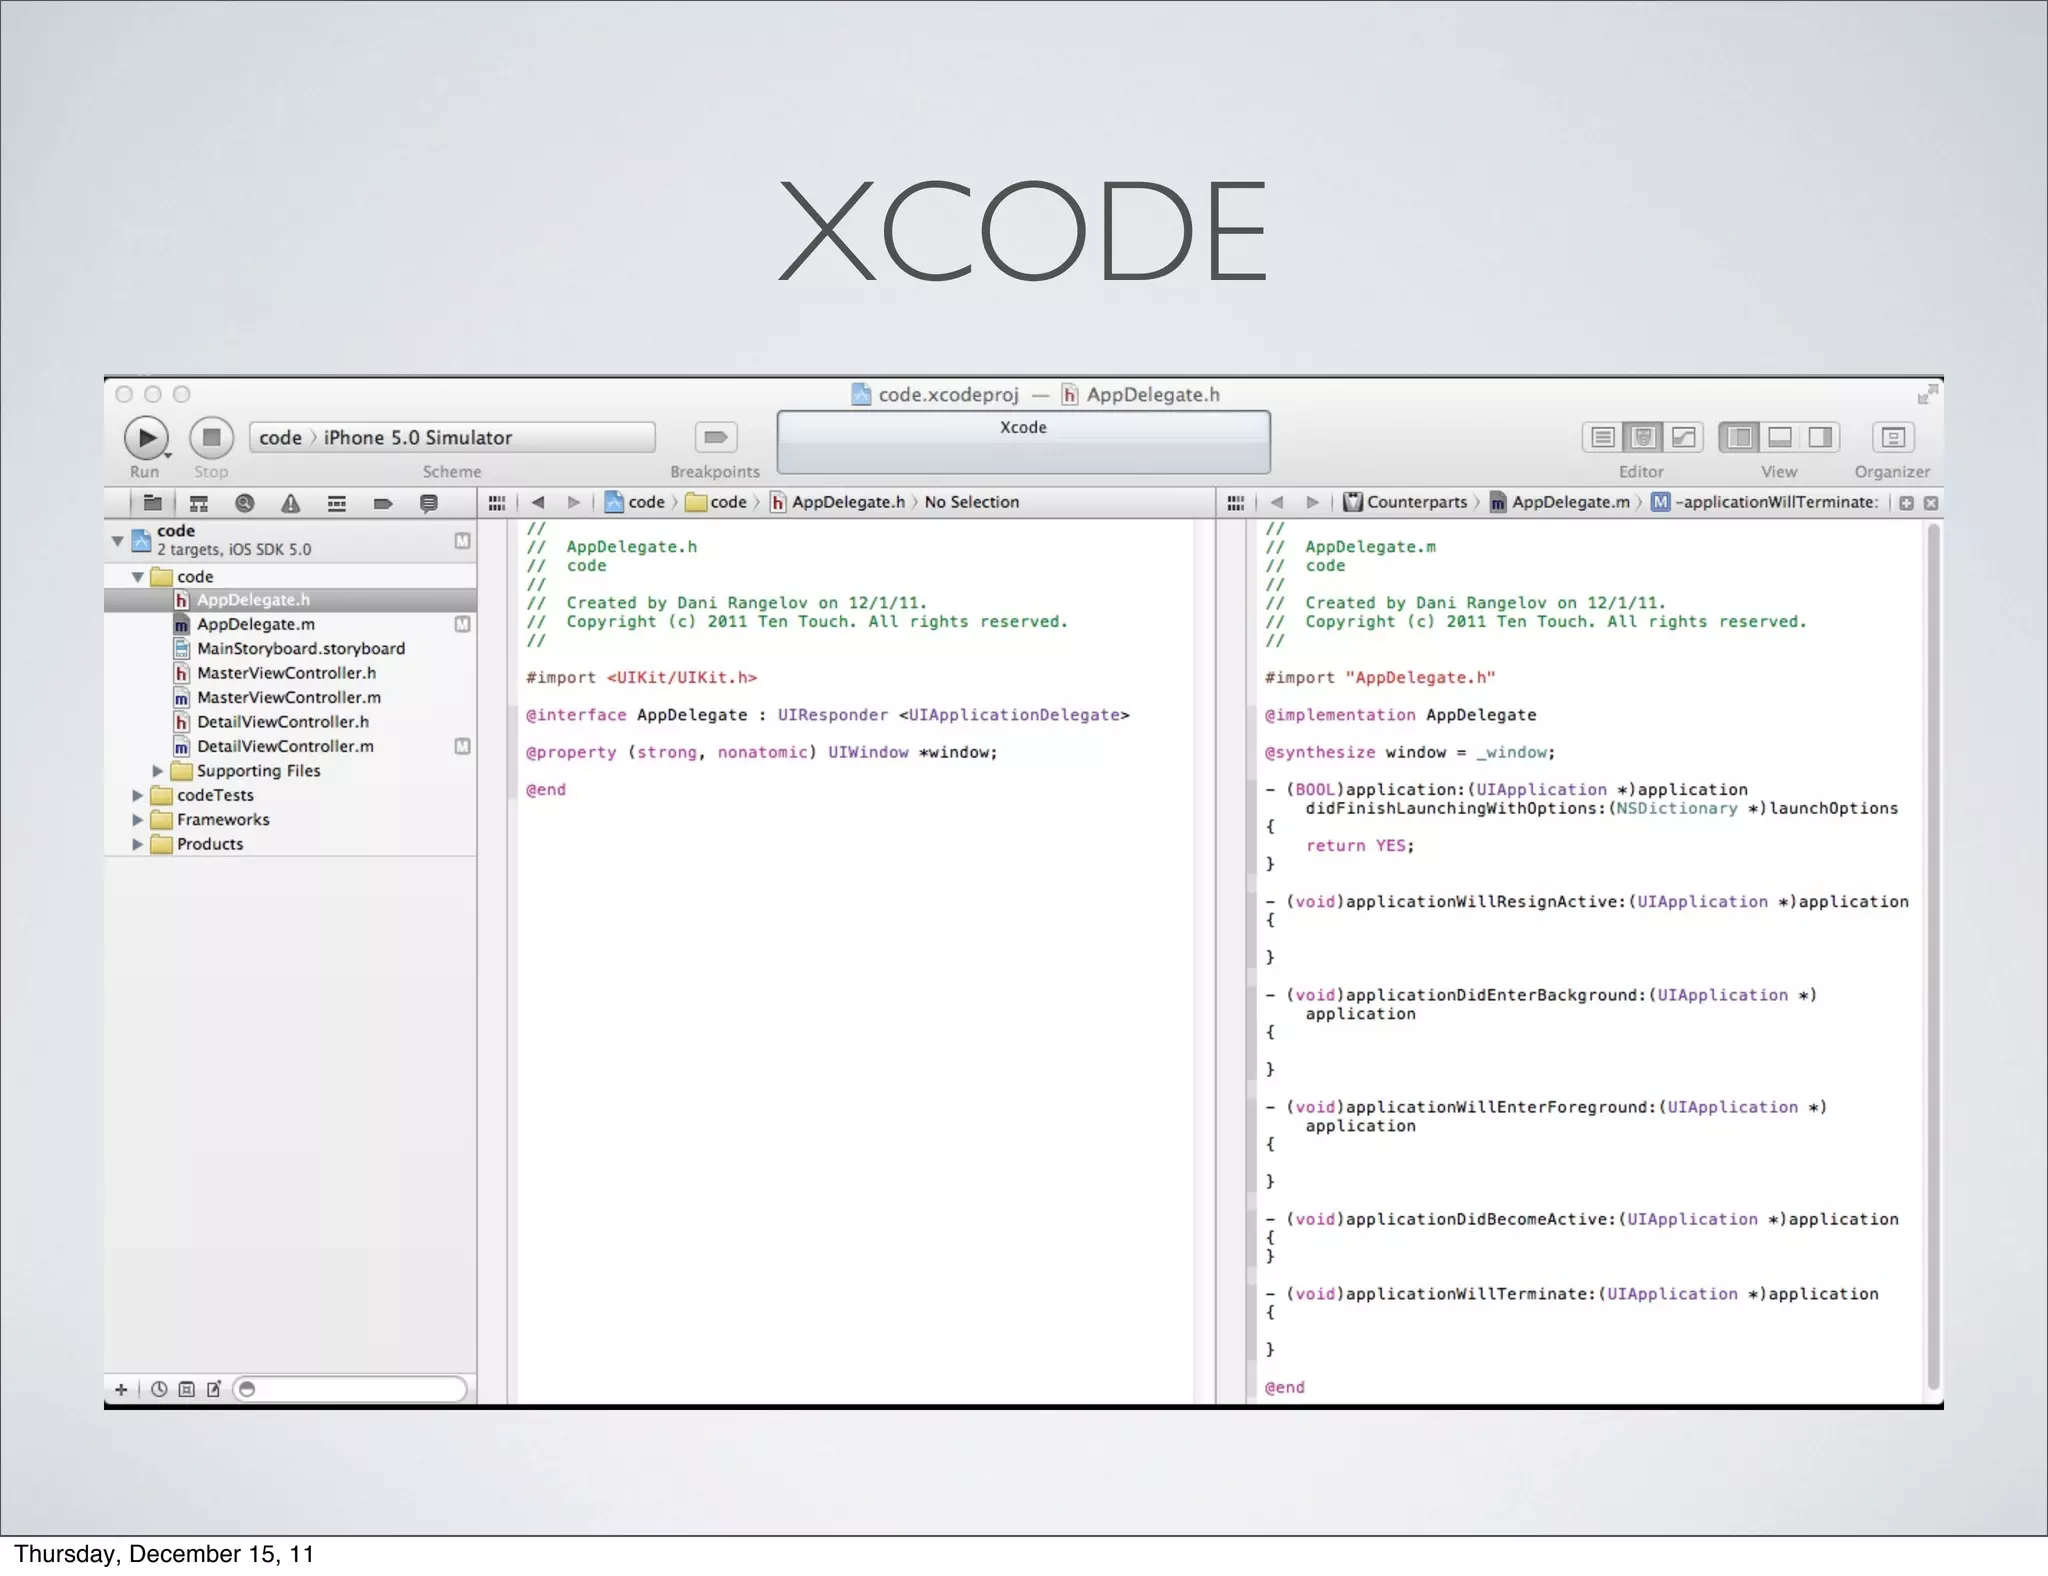The width and height of the screenshot is (2048, 1576).
Task: Filter navigator by source control status
Action: 187,1389
